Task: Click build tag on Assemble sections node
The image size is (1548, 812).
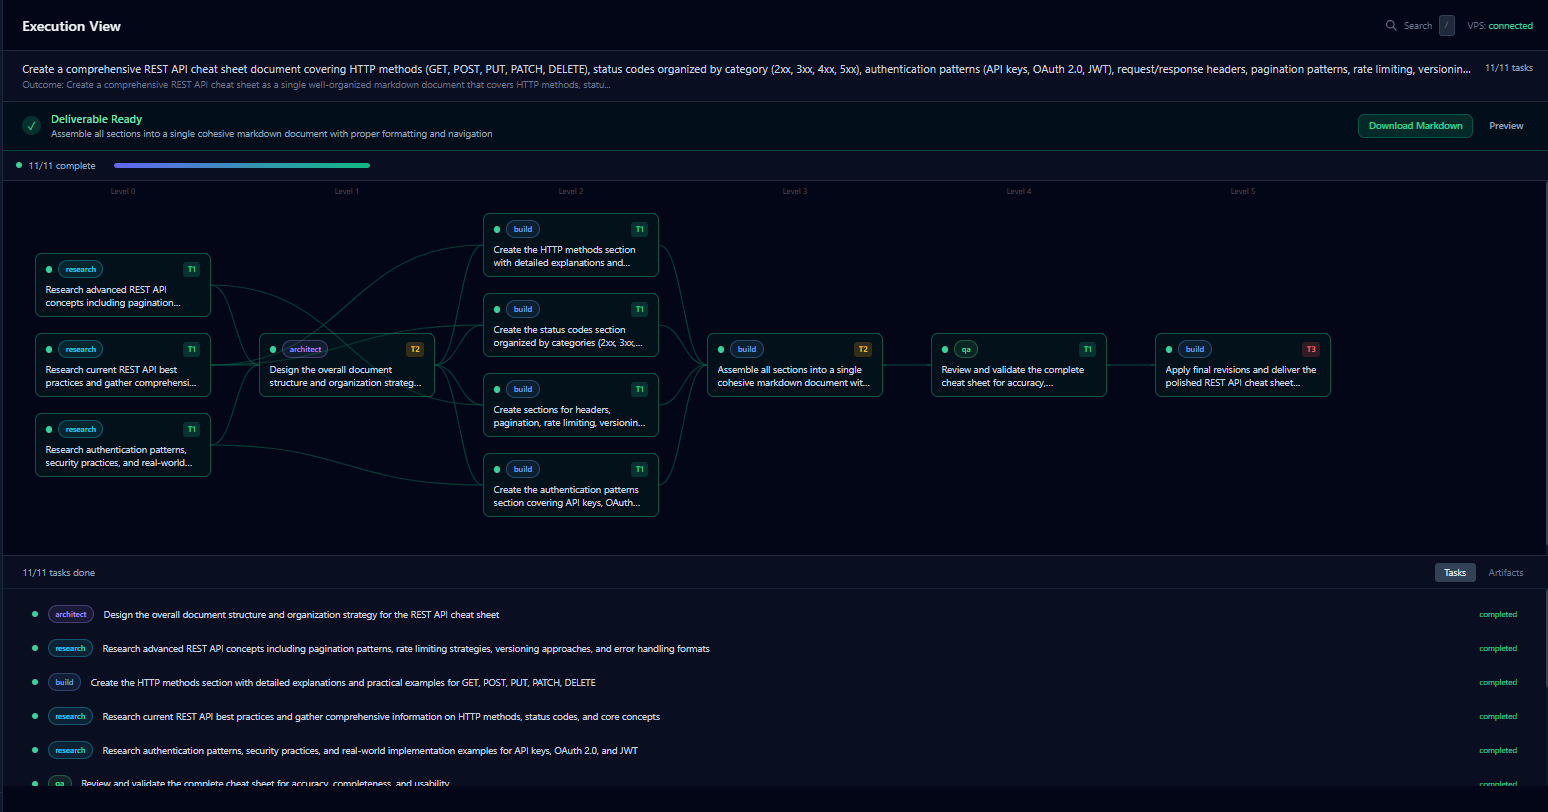Action: click(747, 349)
